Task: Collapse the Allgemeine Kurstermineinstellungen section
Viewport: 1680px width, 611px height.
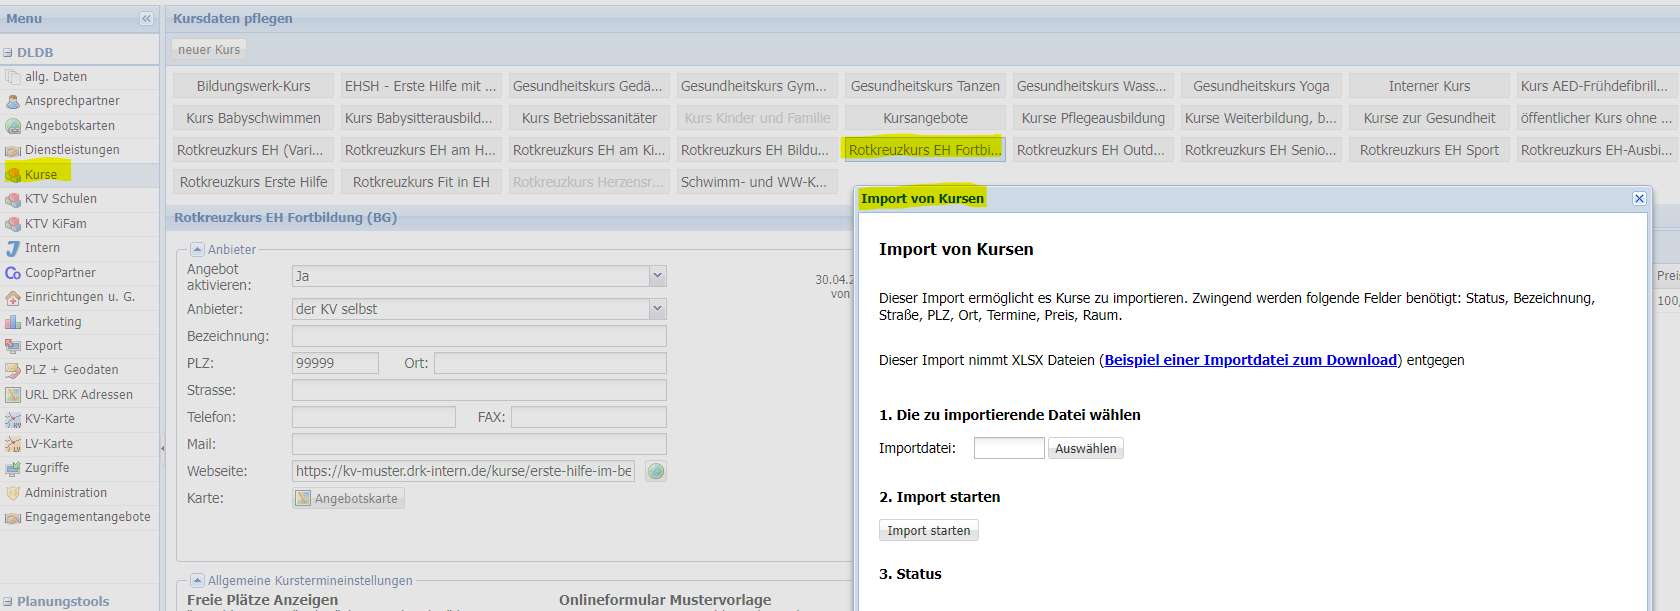Action: tap(197, 580)
